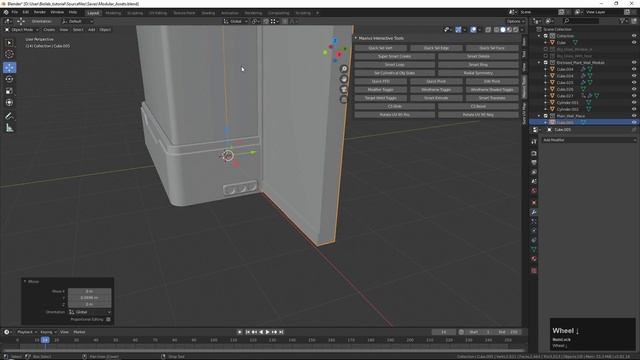Image resolution: width=640 pixels, height=360 pixels.
Task: Hide the selected Cube.005 row's eye
Action: tap(634, 122)
